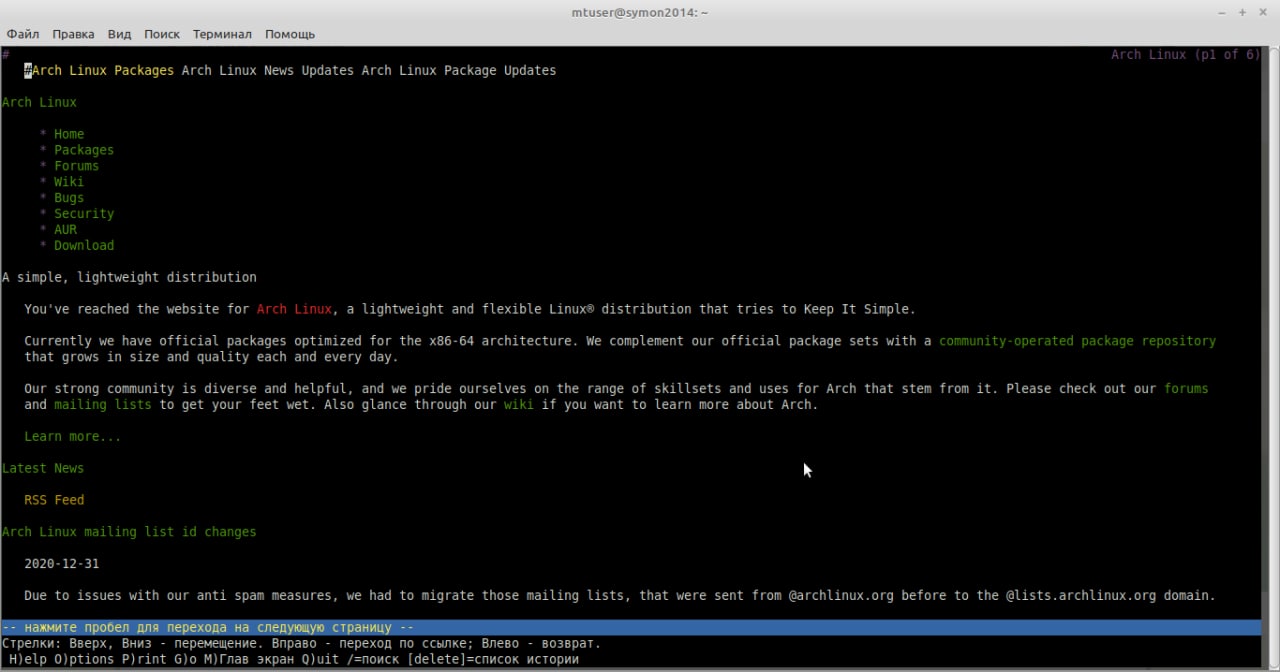Follow the Security link
The height and width of the screenshot is (672, 1280).
[x=84, y=214]
